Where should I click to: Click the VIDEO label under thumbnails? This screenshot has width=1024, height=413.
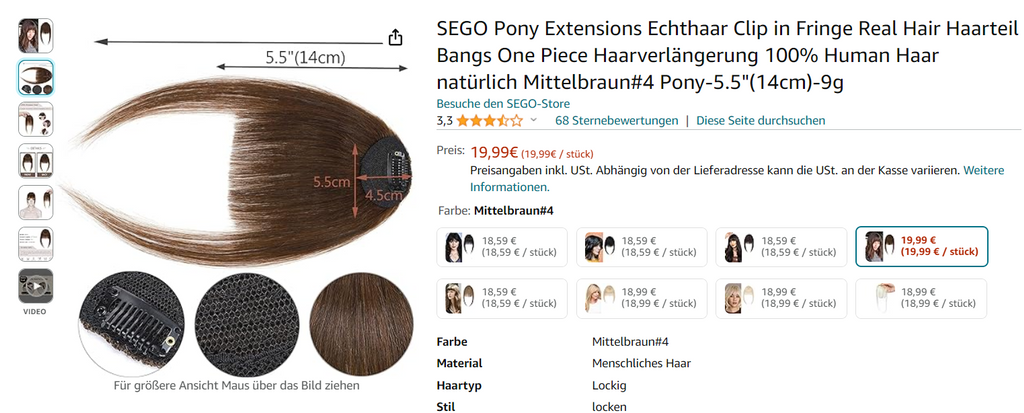[x=35, y=312]
